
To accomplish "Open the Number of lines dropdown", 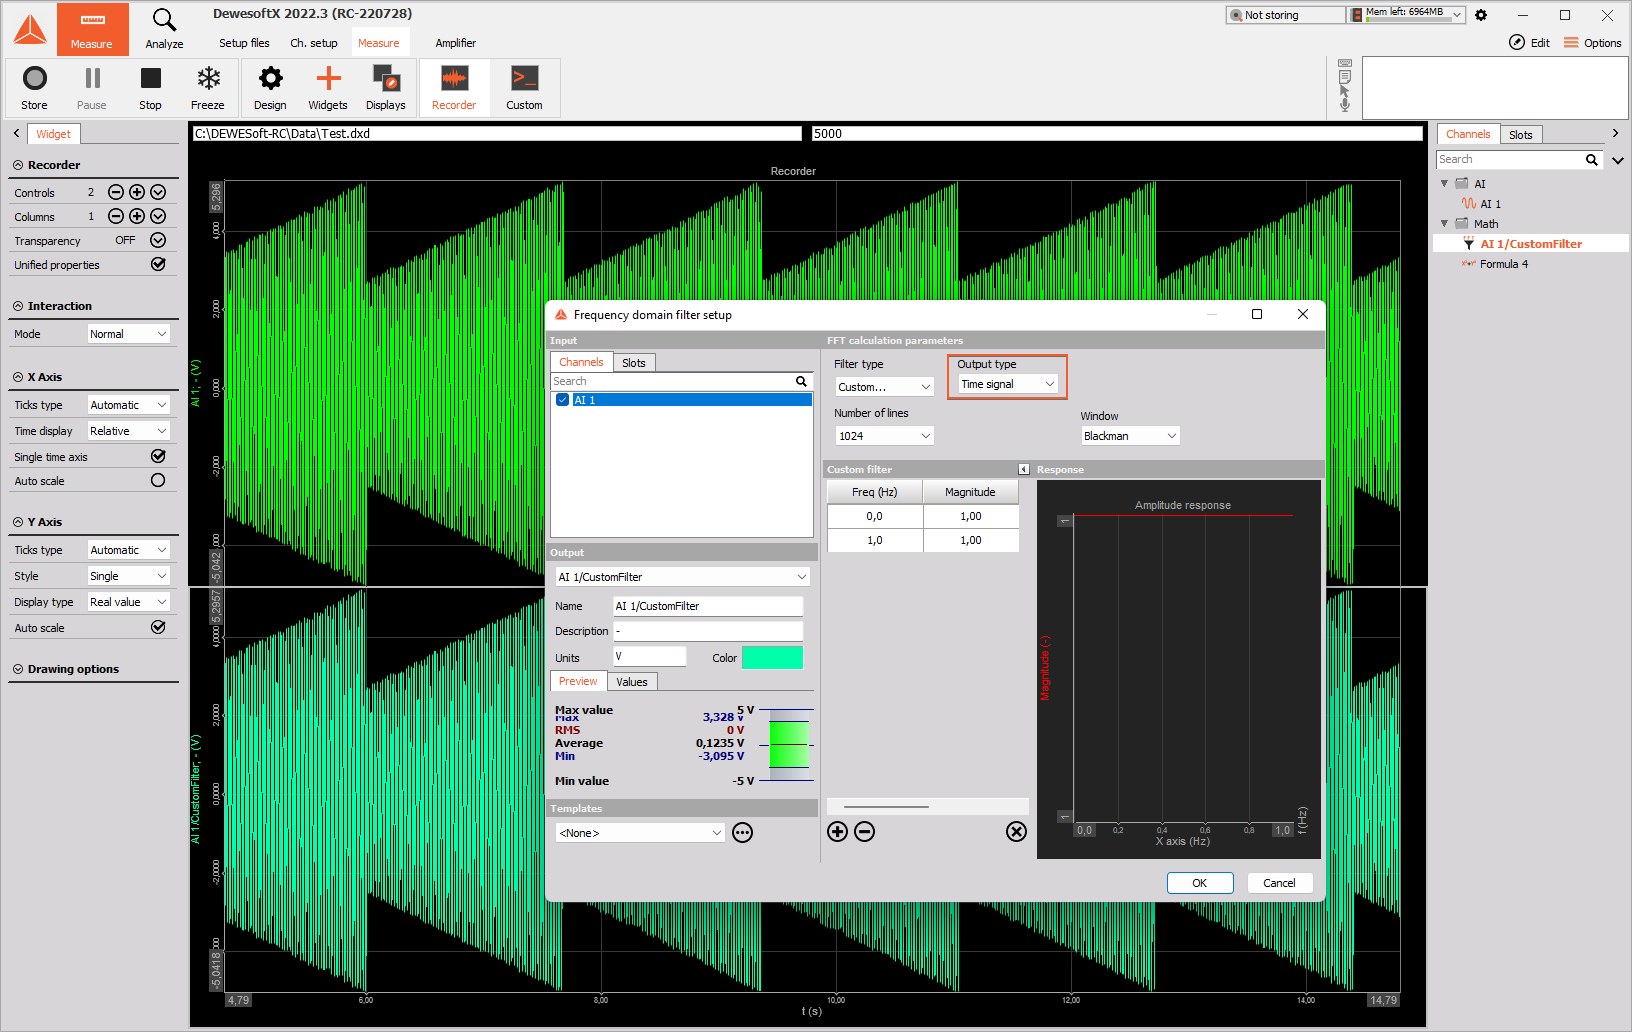I will pos(885,436).
